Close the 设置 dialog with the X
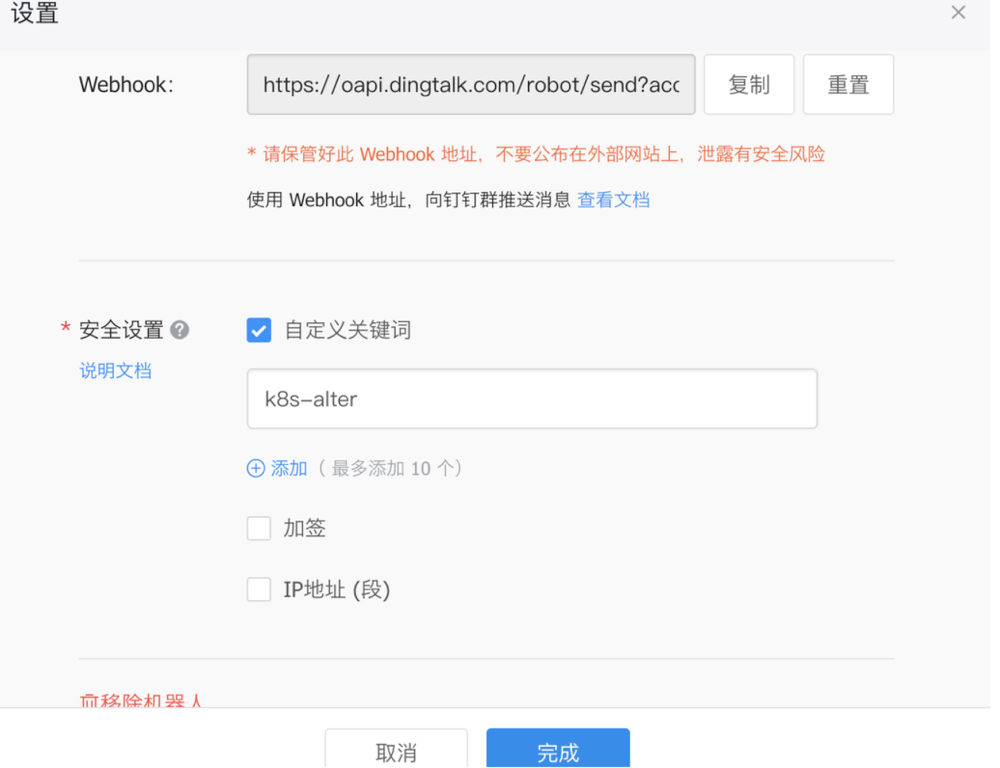 click(958, 12)
